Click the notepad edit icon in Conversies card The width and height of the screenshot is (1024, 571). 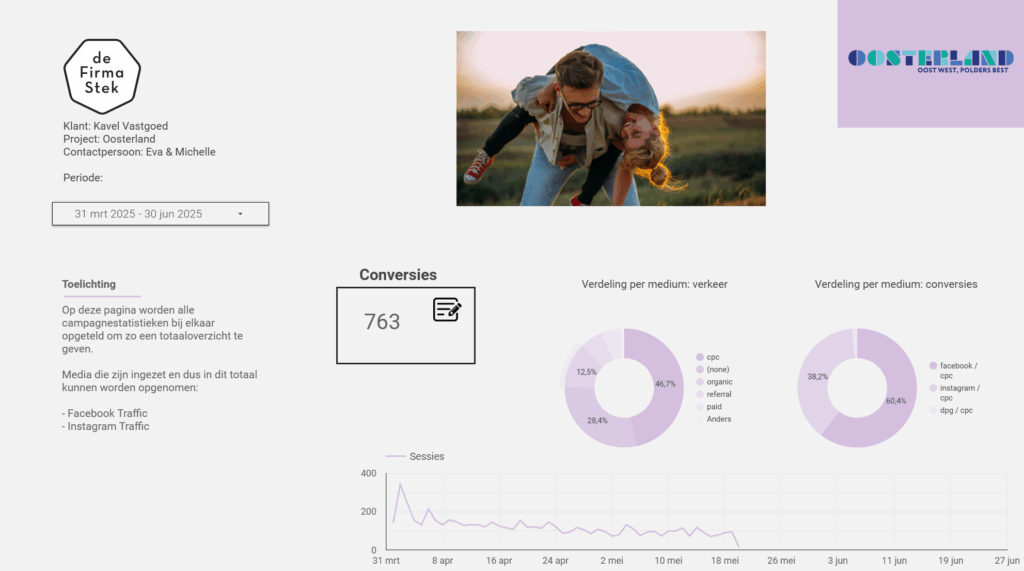tap(447, 309)
